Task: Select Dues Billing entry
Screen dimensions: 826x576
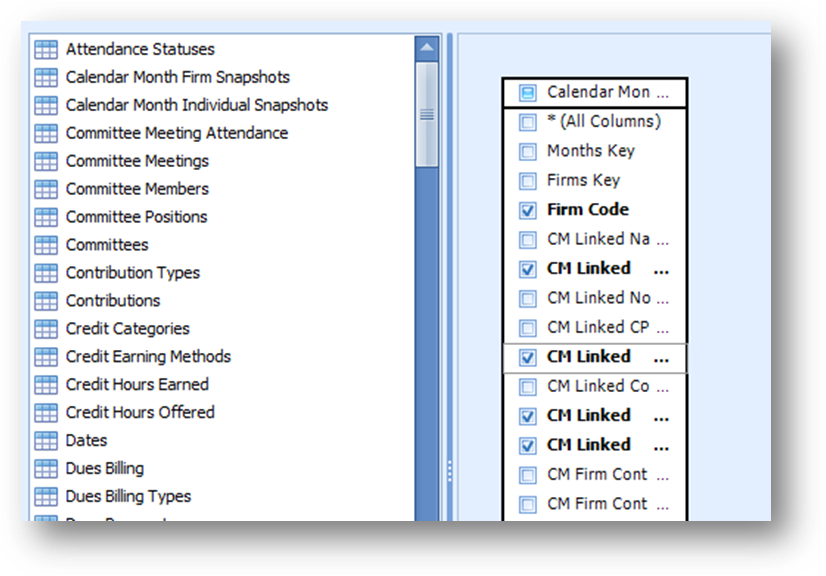Action: (x=104, y=468)
